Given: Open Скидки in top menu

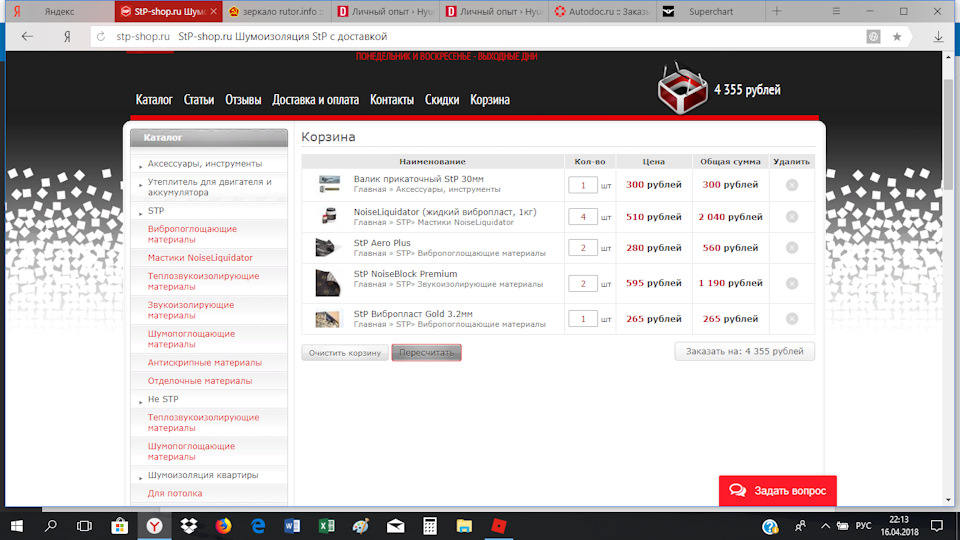Looking at the screenshot, I should coord(442,100).
